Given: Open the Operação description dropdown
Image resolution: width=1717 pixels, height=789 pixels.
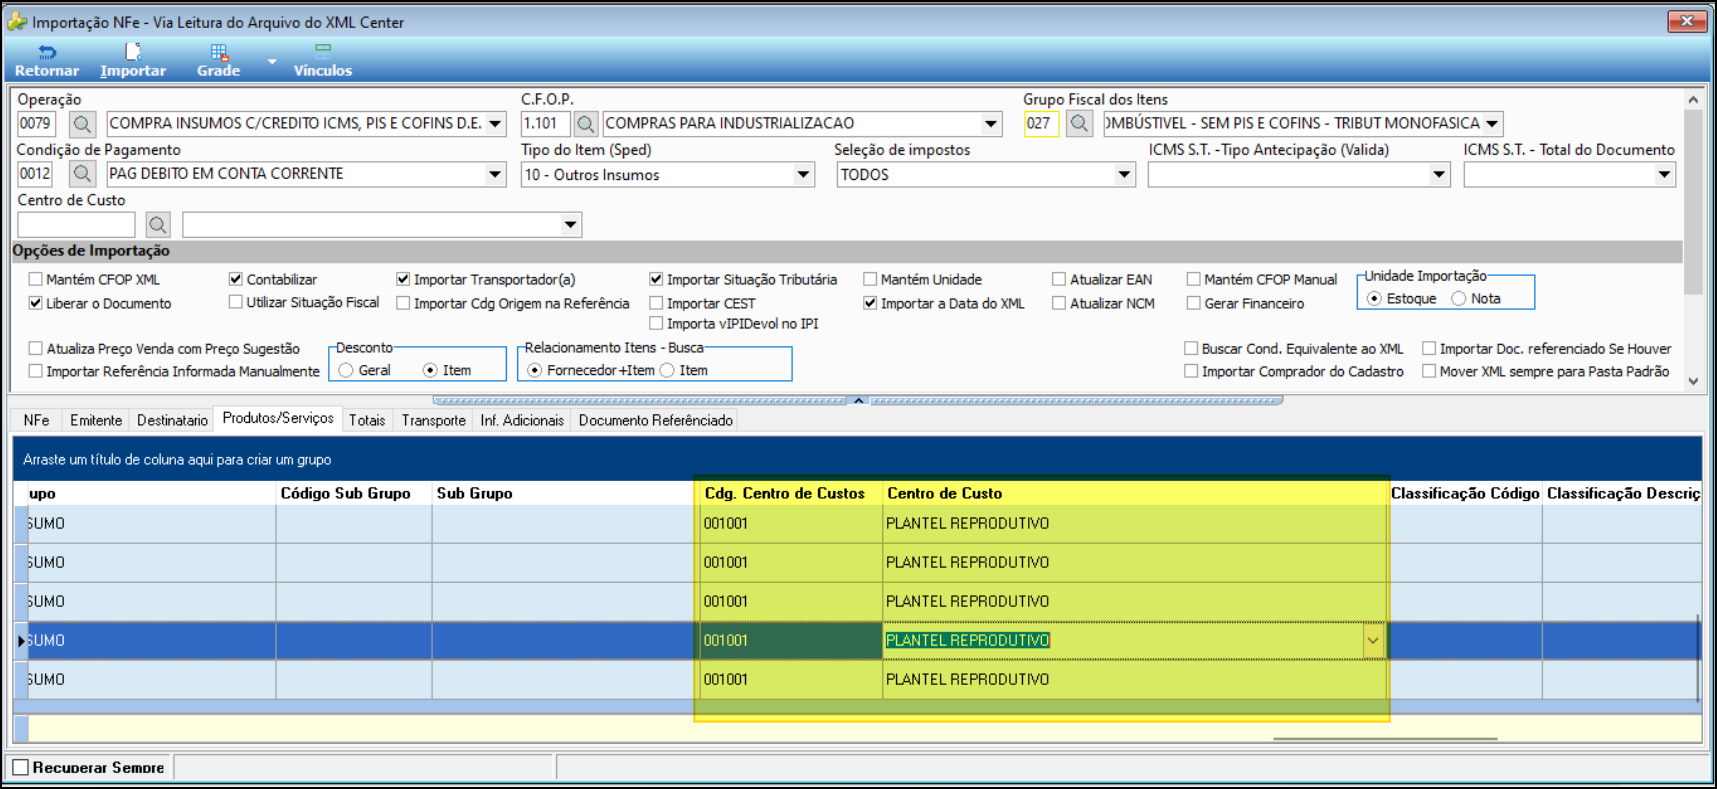Looking at the screenshot, I should (x=495, y=124).
